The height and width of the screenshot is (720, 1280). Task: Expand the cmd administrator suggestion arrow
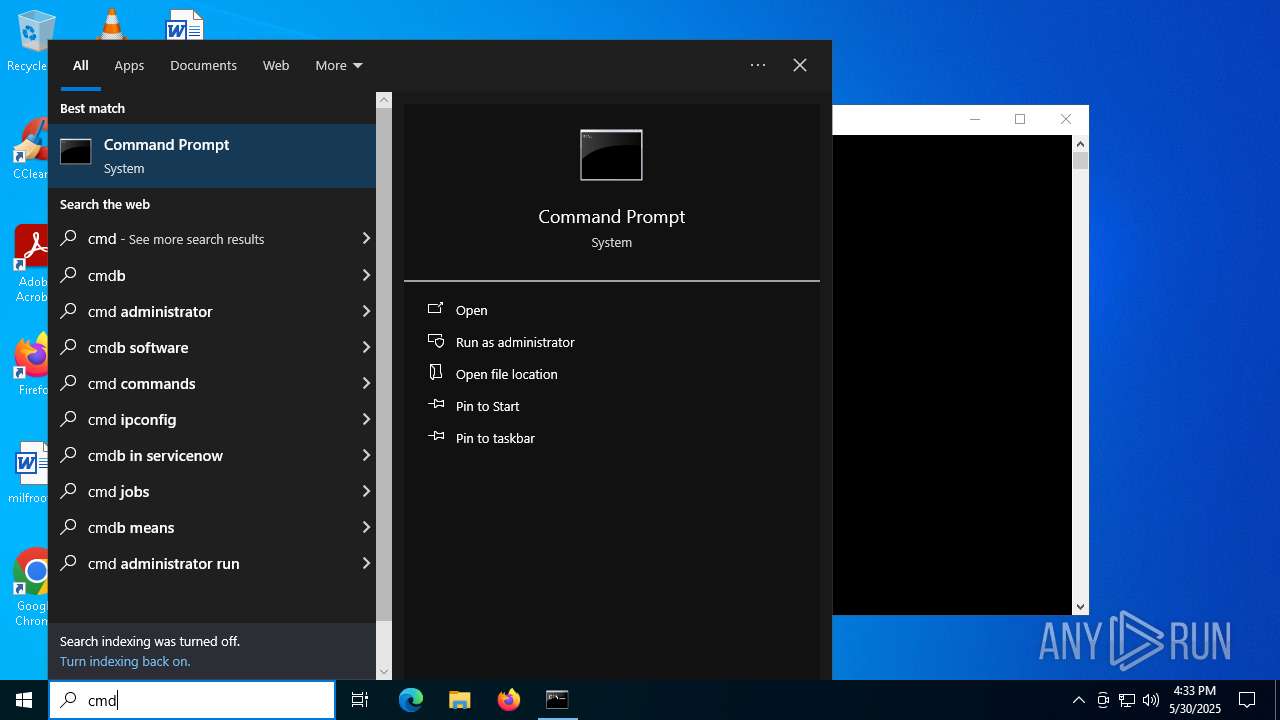(365, 311)
